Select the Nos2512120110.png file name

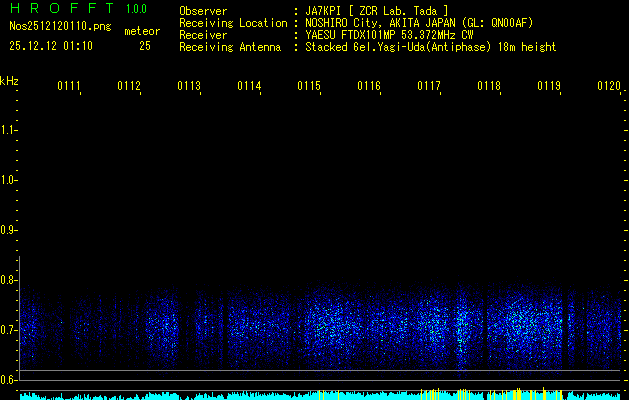coord(61,27)
